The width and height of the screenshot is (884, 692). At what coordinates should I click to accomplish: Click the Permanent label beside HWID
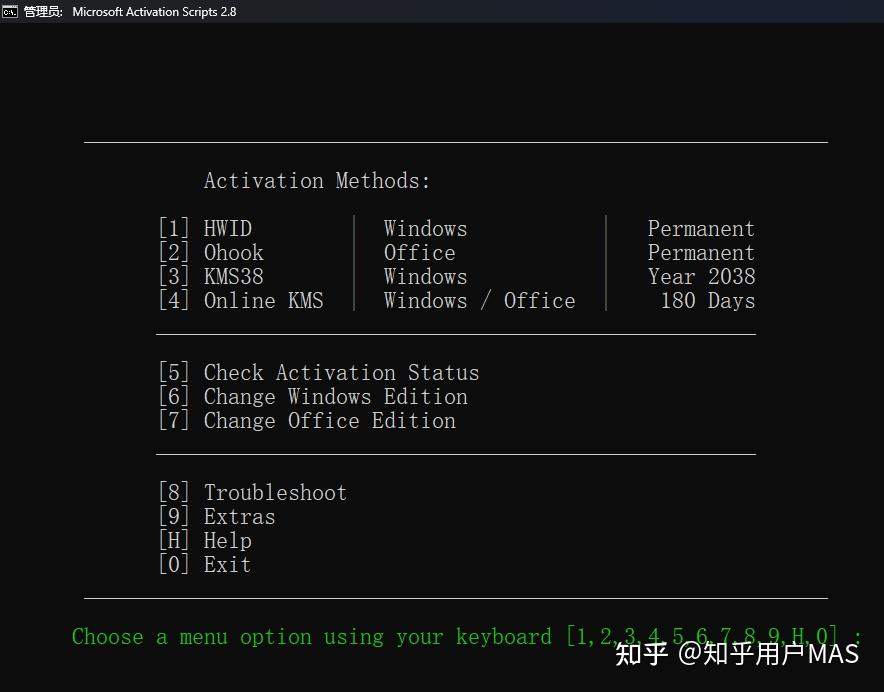(x=701, y=228)
